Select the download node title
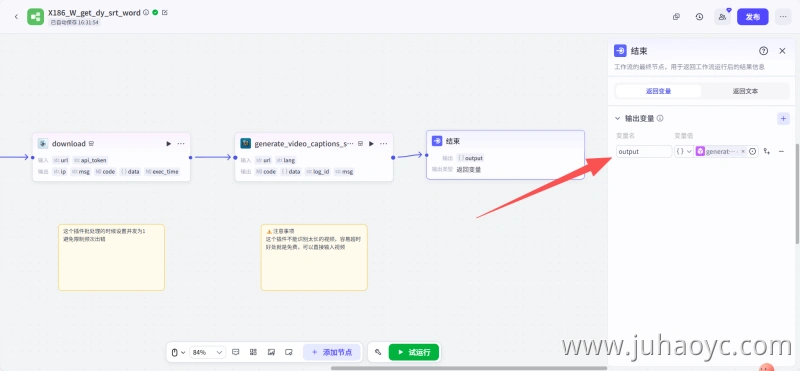 pos(69,144)
